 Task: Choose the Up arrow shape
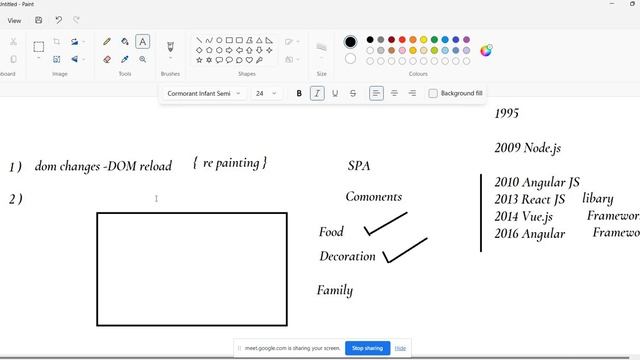coord(249,50)
